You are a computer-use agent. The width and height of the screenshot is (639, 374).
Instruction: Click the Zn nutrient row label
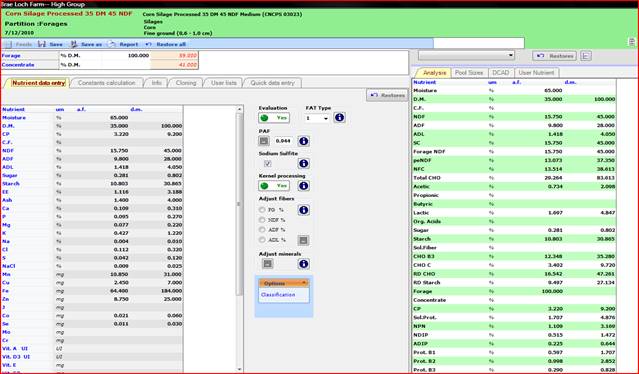point(5,299)
